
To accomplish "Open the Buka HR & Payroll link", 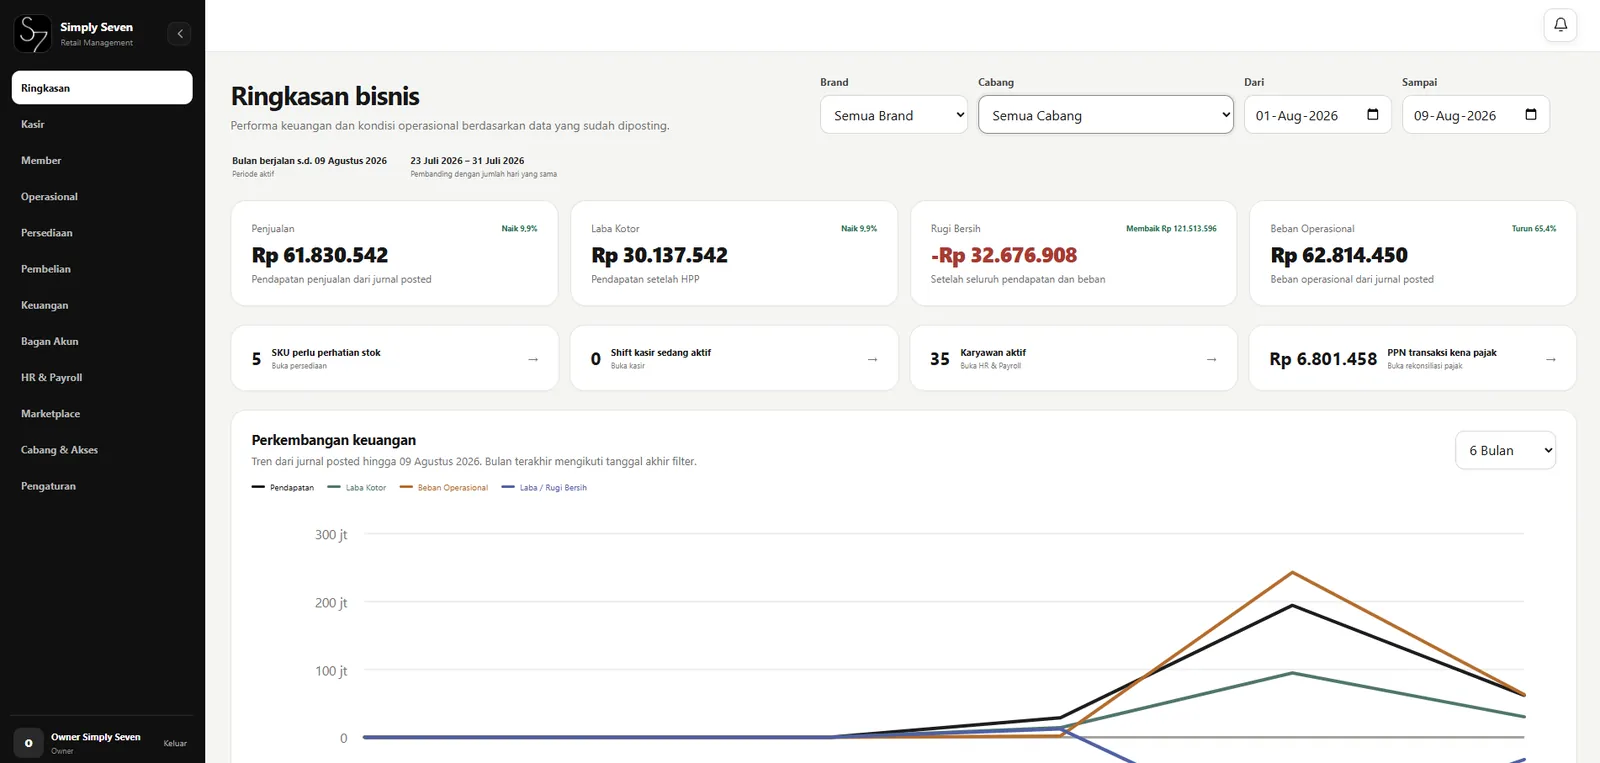I will pyautogui.click(x=991, y=366).
